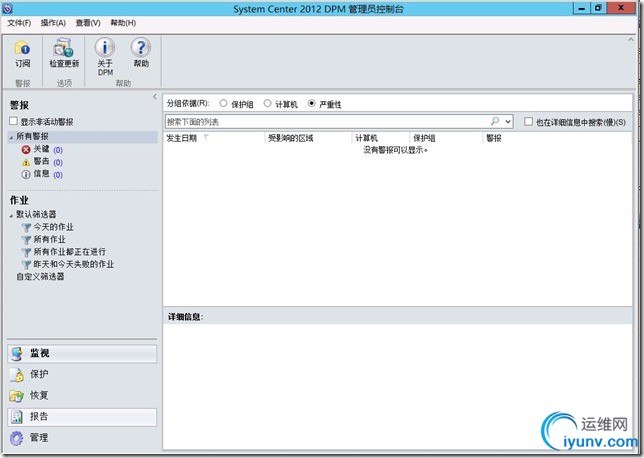Click the 恢复 recovery navigation icon
This screenshot has width=644, height=458.
[x=17, y=396]
